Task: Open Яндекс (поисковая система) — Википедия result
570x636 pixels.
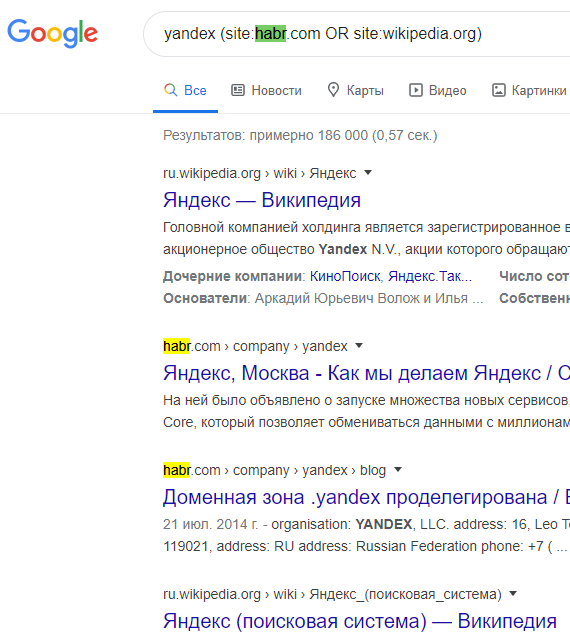Action: tap(360, 621)
